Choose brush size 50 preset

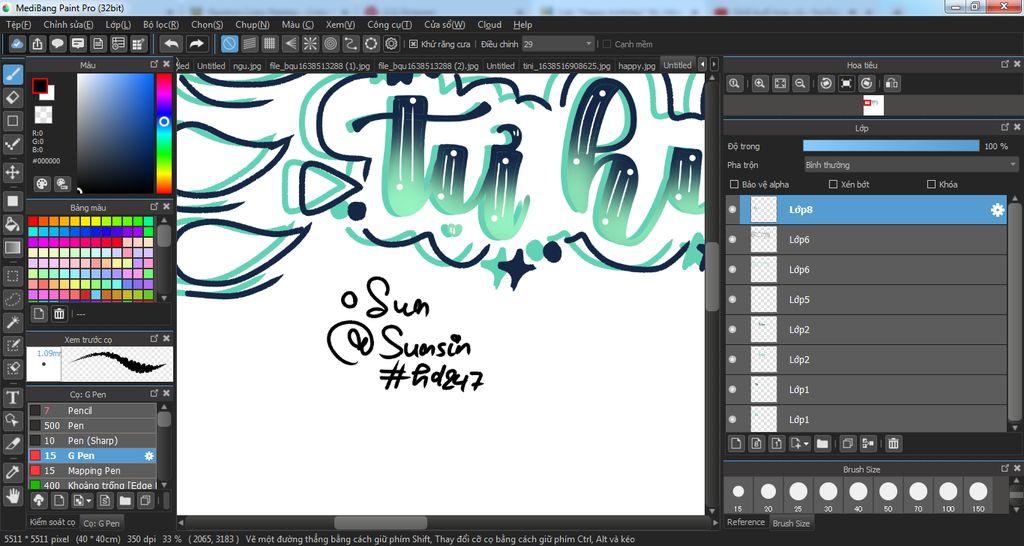click(x=888, y=496)
